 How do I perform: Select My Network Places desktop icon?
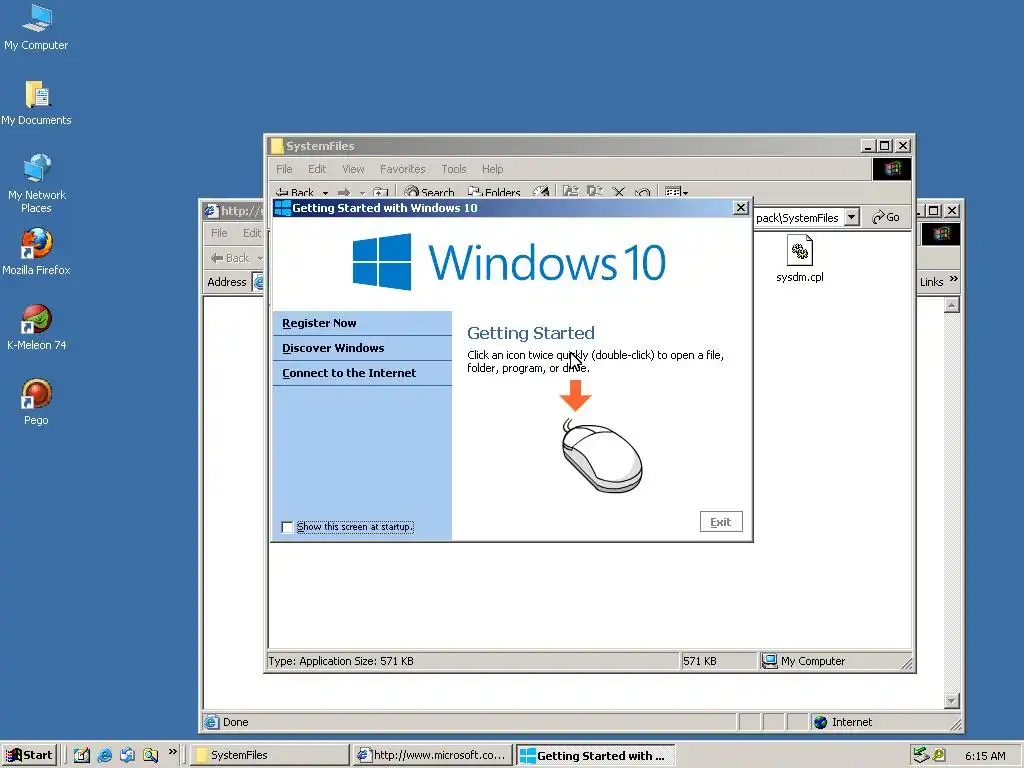[x=37, y=183]
